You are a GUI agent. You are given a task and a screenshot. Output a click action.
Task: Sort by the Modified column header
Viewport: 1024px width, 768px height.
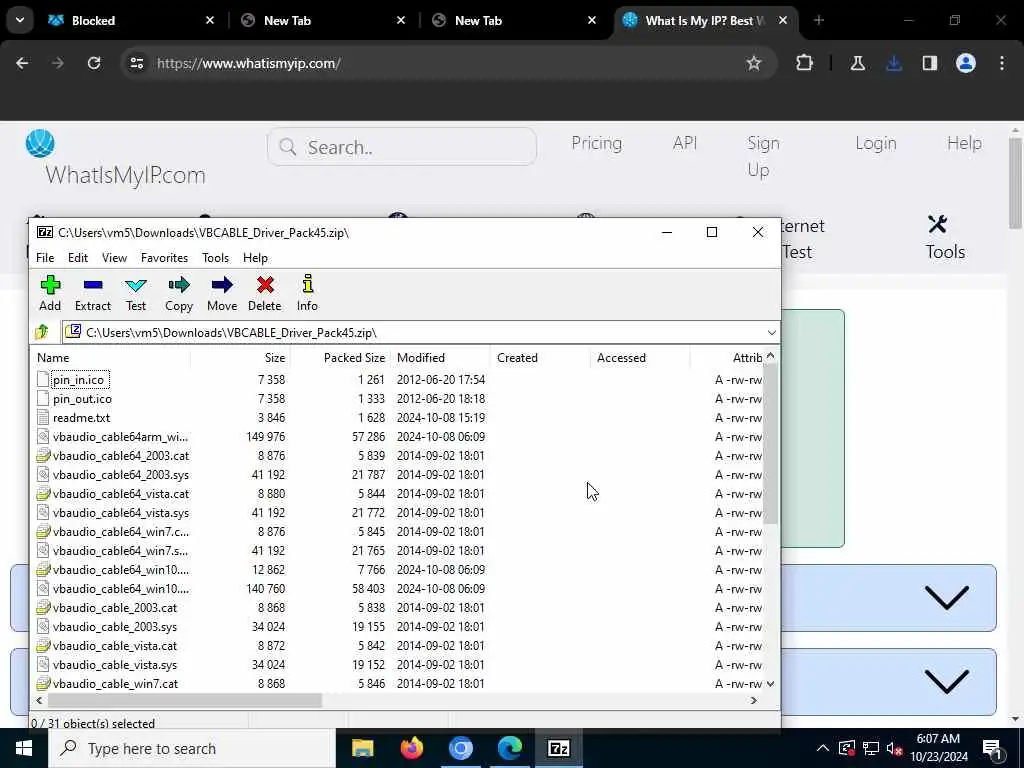pos(440,358)
